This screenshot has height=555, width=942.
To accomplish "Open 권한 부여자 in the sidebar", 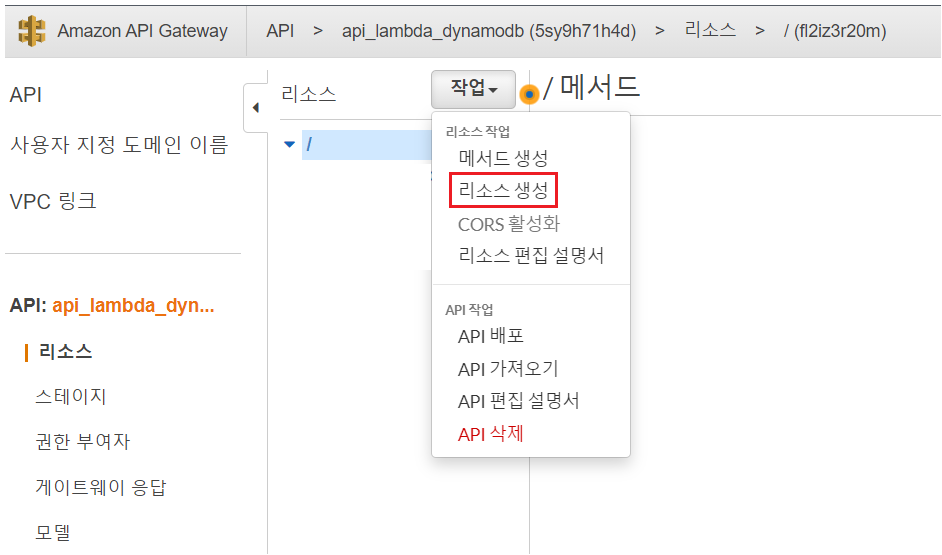I will (82, 441).
